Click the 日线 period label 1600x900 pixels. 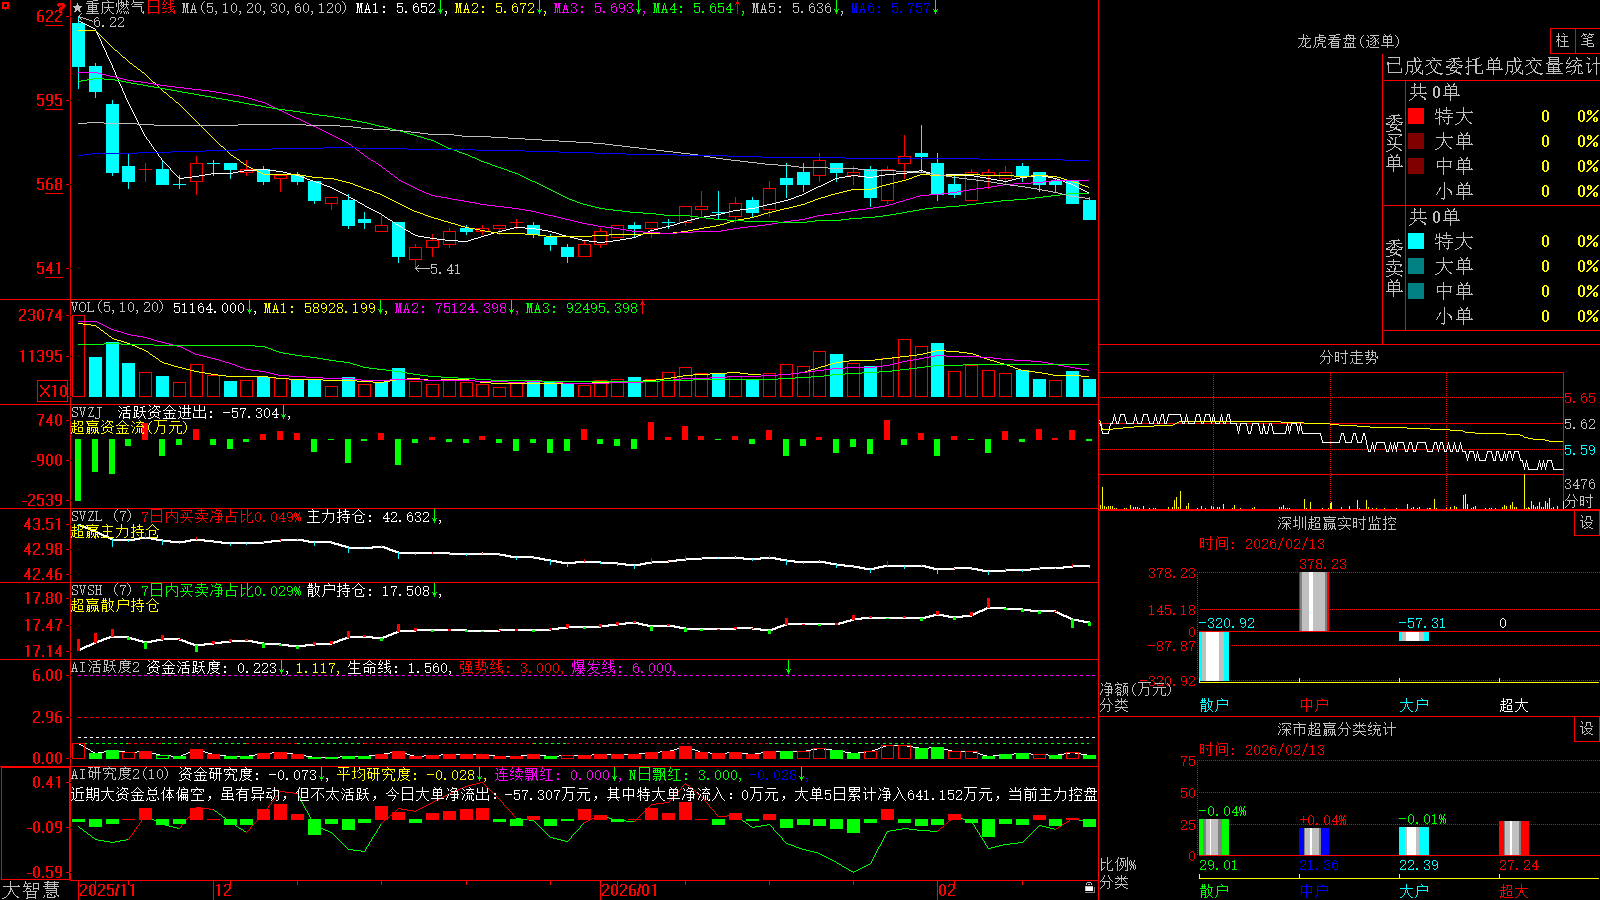click(161, 8)
